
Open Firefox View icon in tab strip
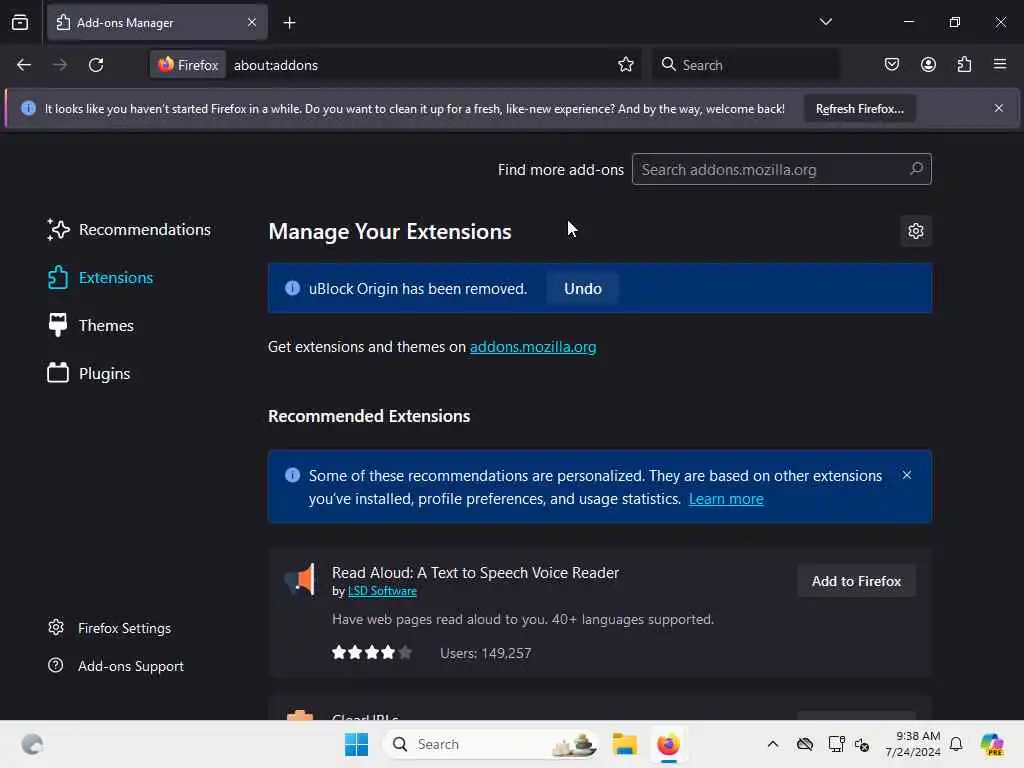pos(20,23)
